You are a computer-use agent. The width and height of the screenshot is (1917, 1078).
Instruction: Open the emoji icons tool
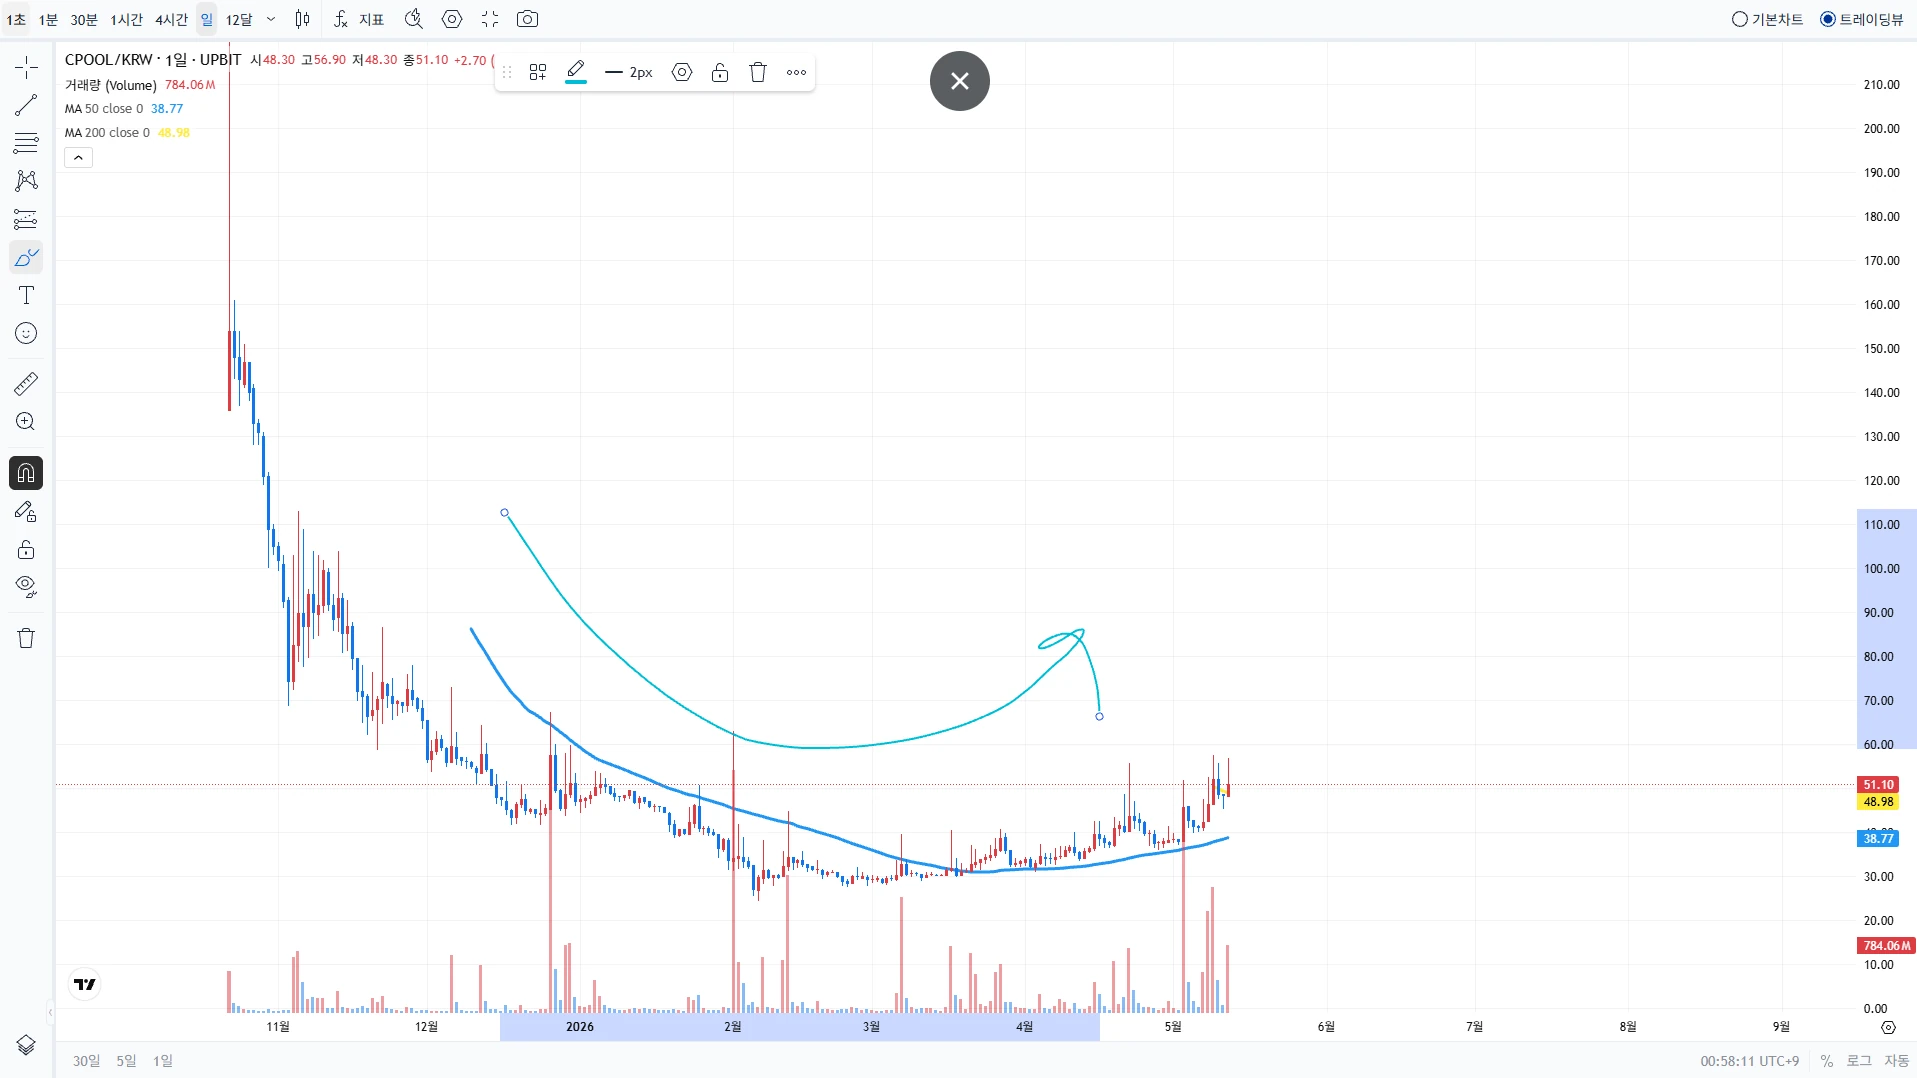pyautogui.click(x=26, y=333)
